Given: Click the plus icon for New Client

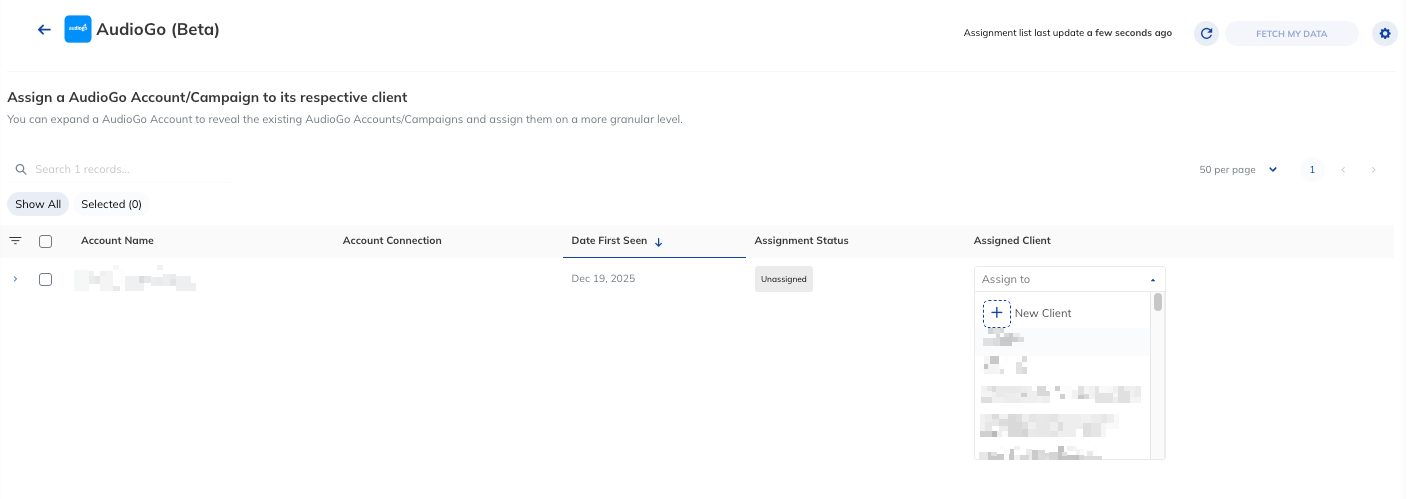Looking at the screenshot, I should [x=997, y=313].
